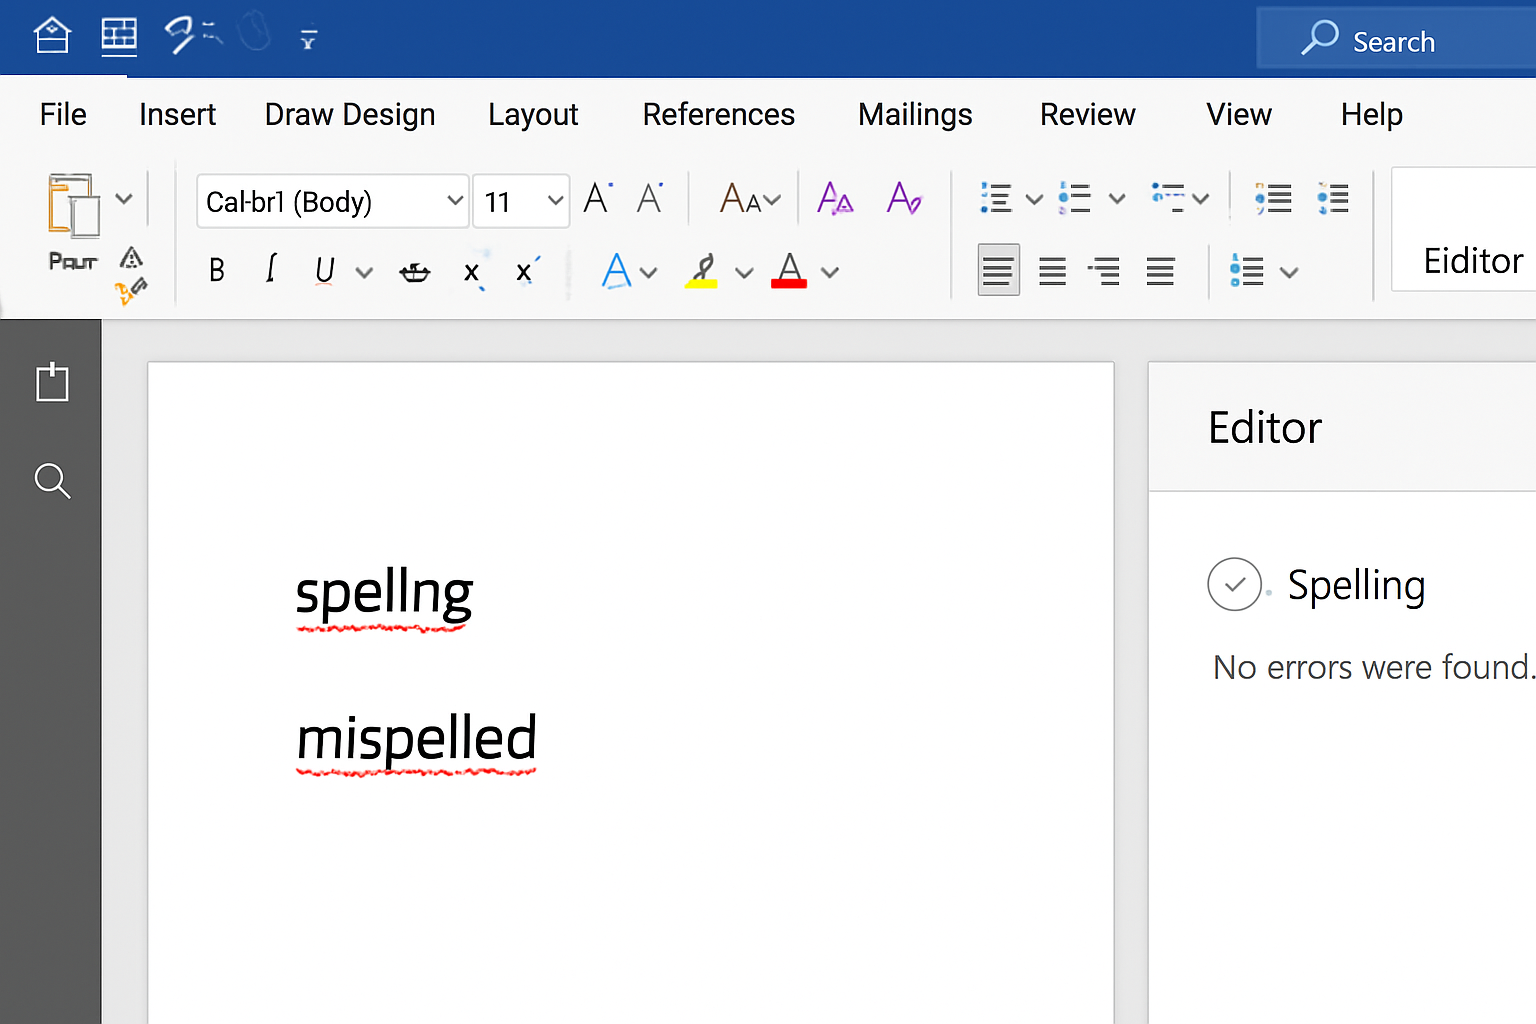Screen dimensions: 1536x1024
Task: Click the page icon in left sidebar
Action: tap(52, 381)
